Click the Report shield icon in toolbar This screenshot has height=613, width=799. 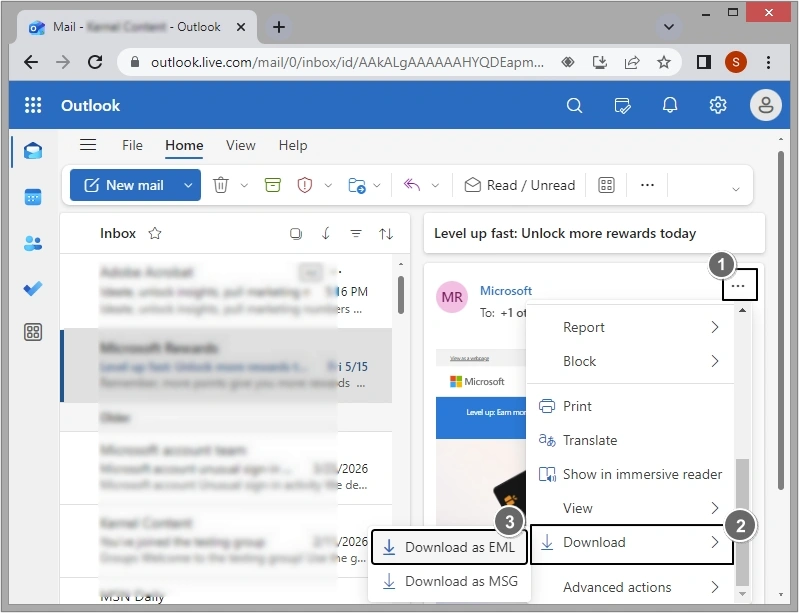[x=305, y=185]
